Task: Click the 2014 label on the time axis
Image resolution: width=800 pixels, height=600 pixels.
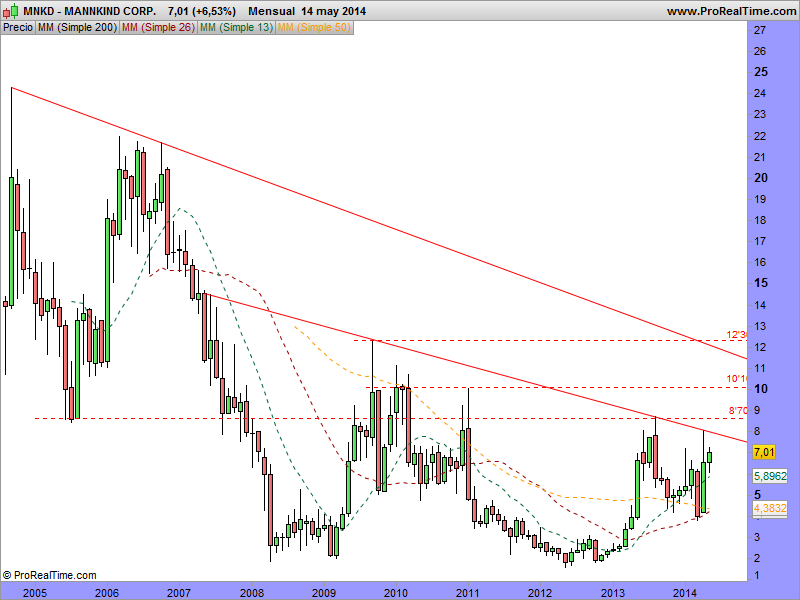Action: [x=685, y=592]
